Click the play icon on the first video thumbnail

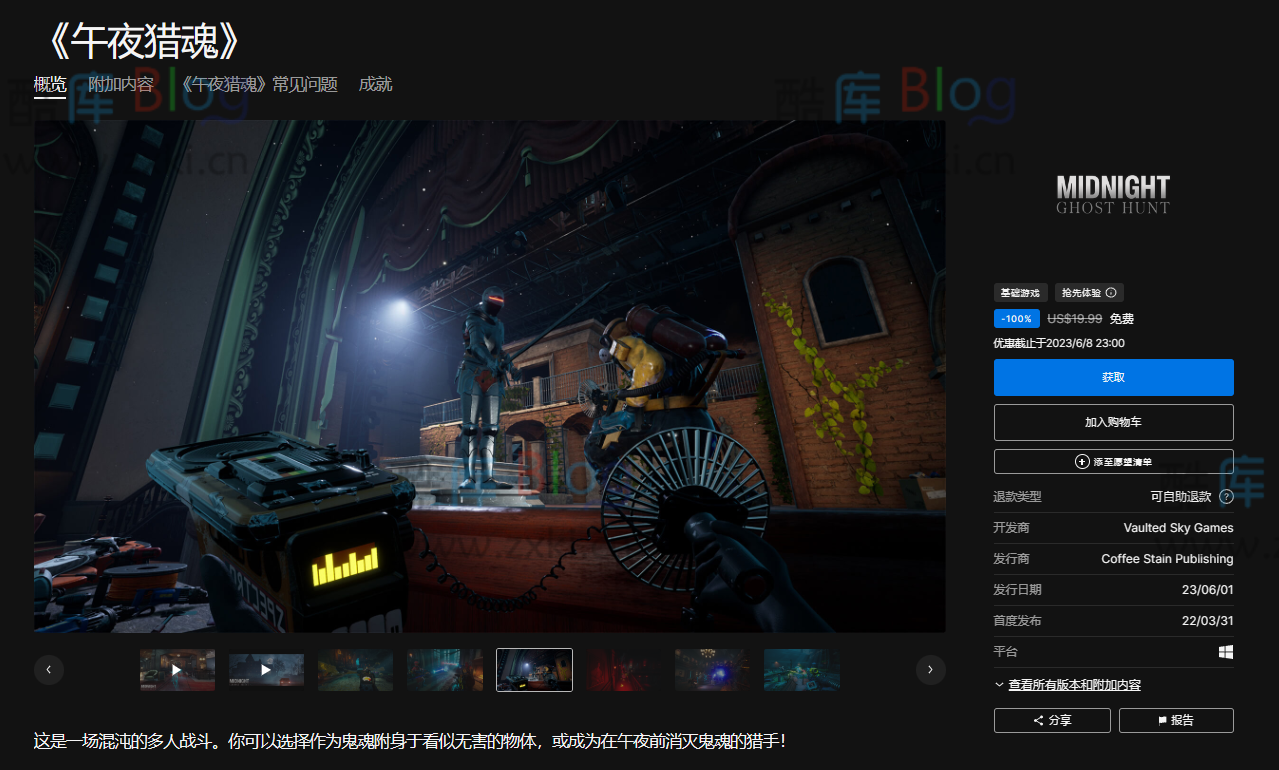176,669
